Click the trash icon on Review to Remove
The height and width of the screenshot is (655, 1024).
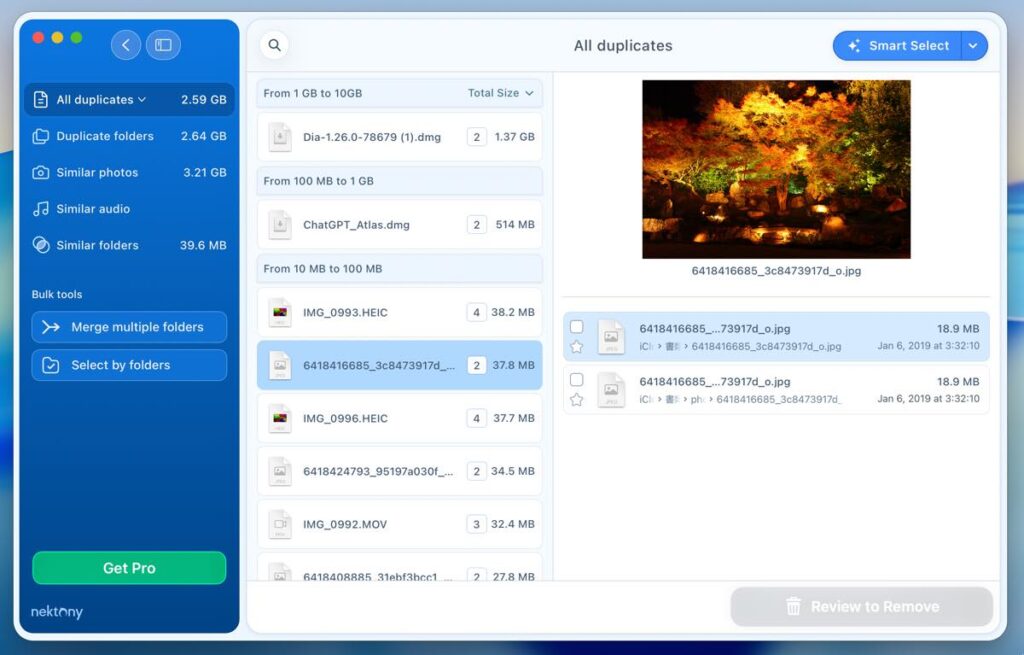[793, 607]
